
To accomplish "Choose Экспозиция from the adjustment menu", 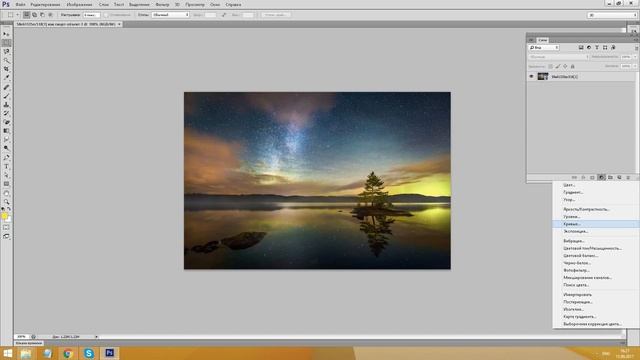I will [x=596, y=231].
